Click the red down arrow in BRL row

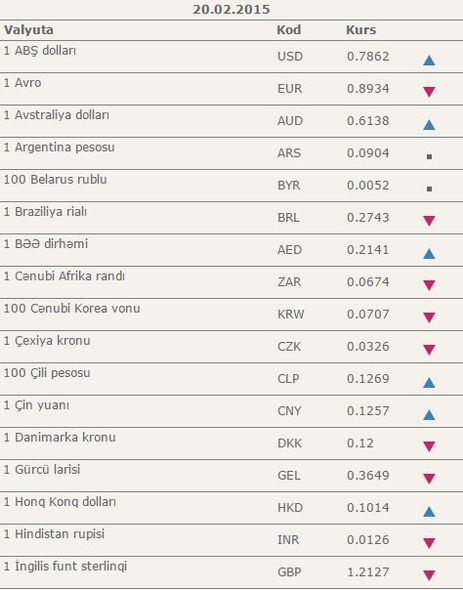pyautogui.click(x=429, y=221)
